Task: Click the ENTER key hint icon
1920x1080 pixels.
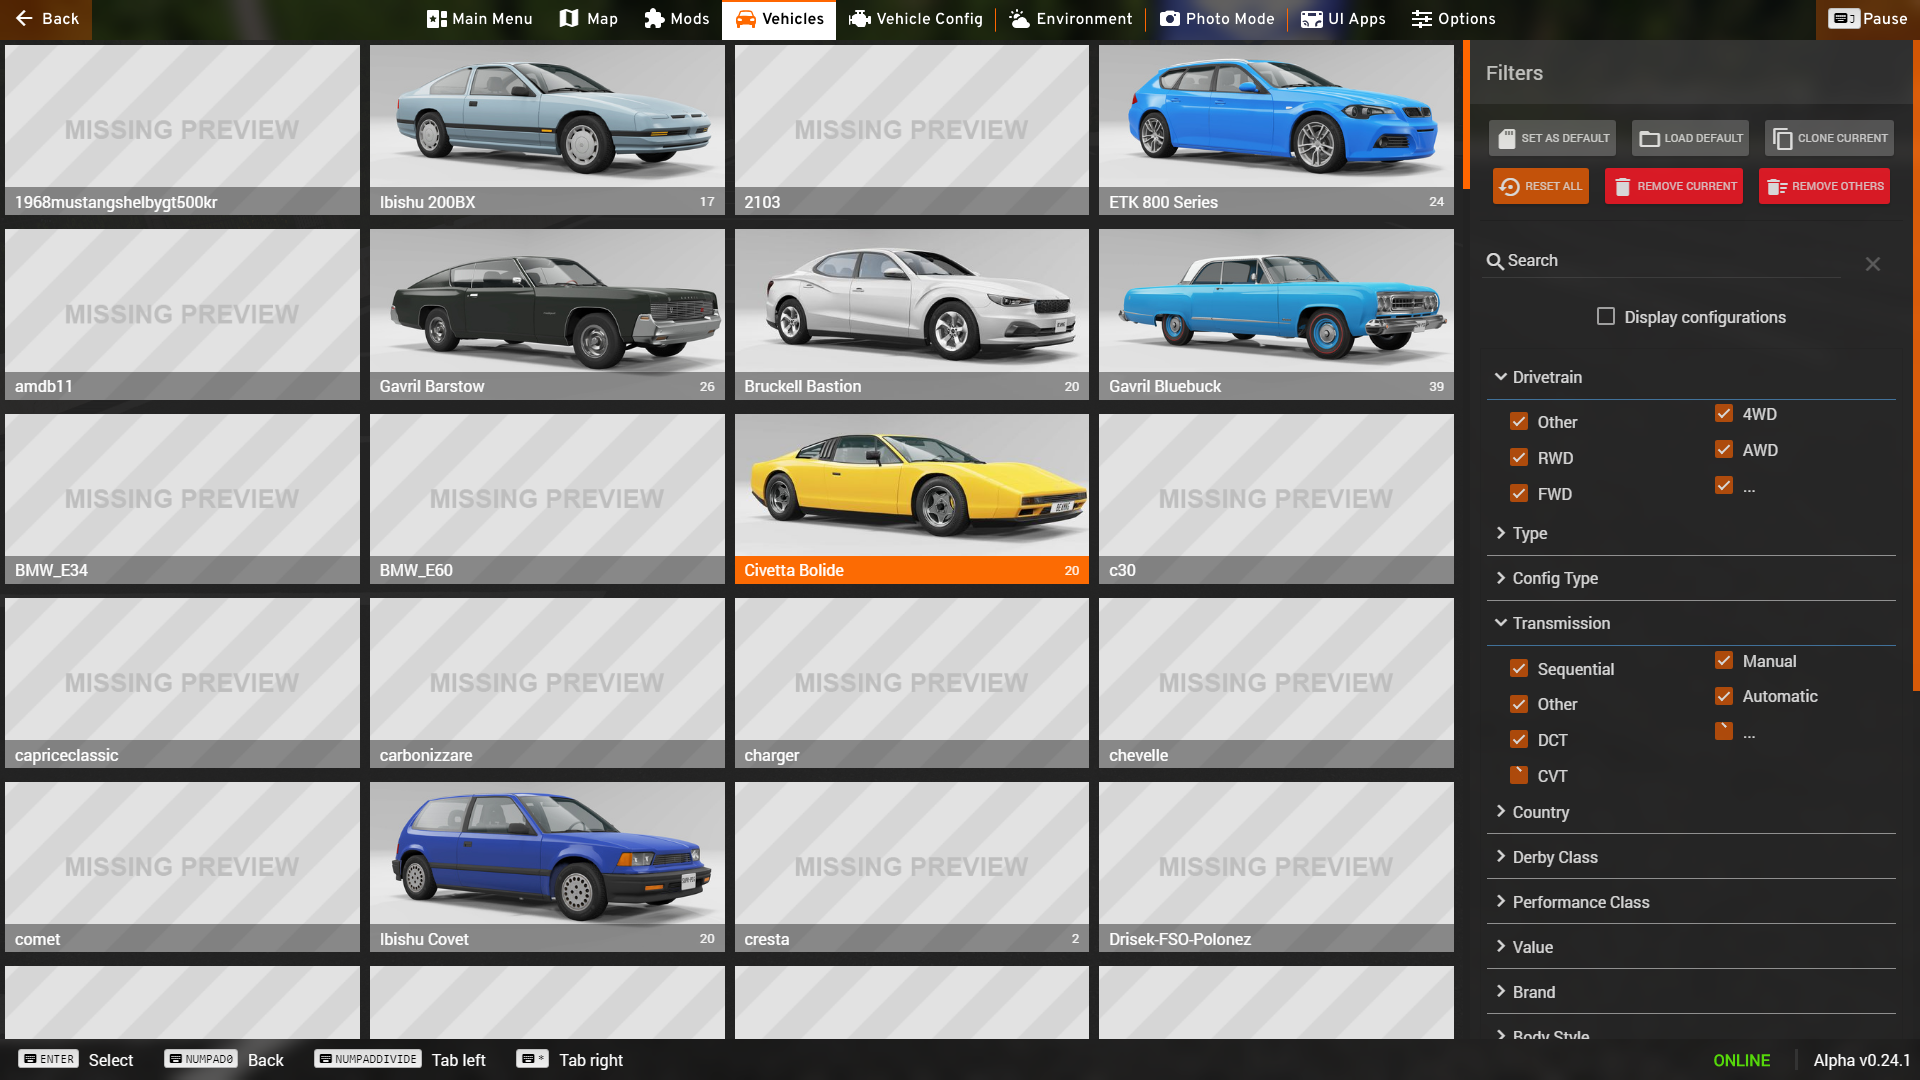Action: coord(48,1059)
